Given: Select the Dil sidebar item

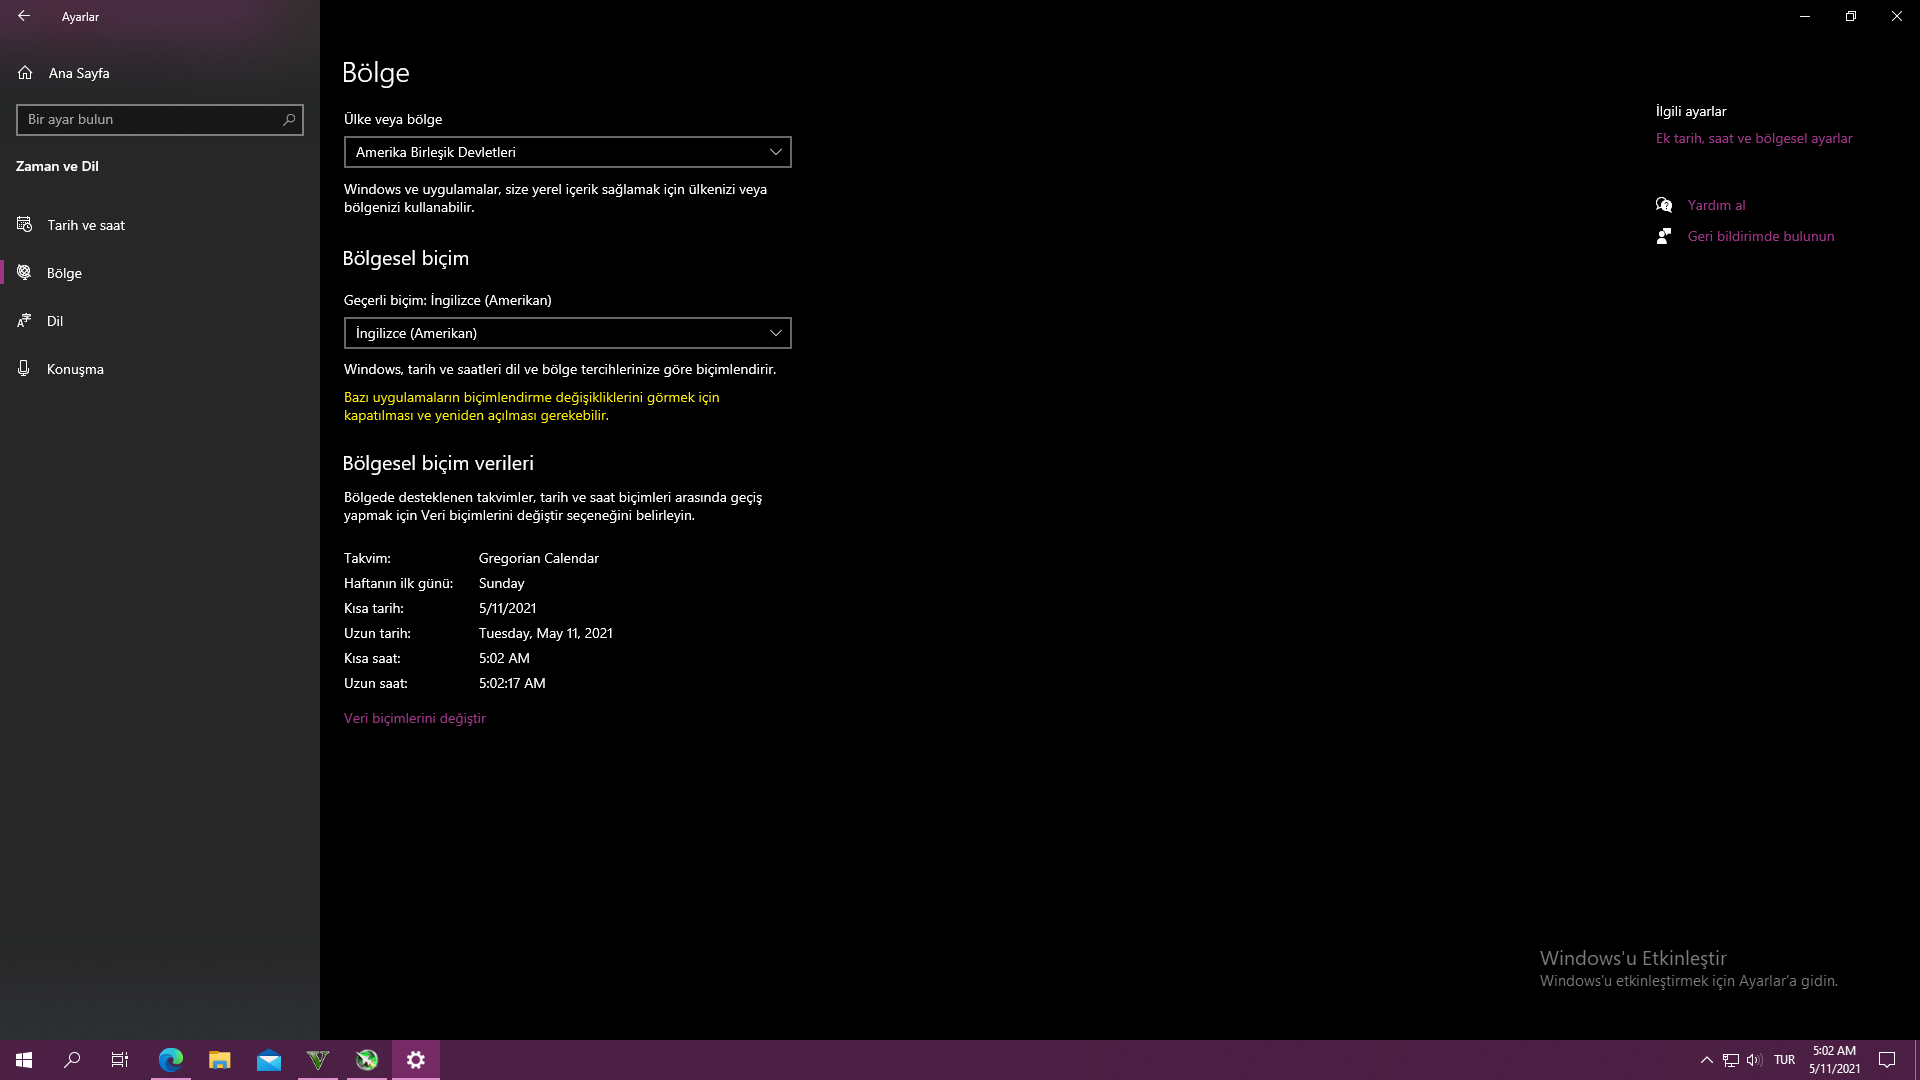Looking at the screenshot, I should coord(55,321).
